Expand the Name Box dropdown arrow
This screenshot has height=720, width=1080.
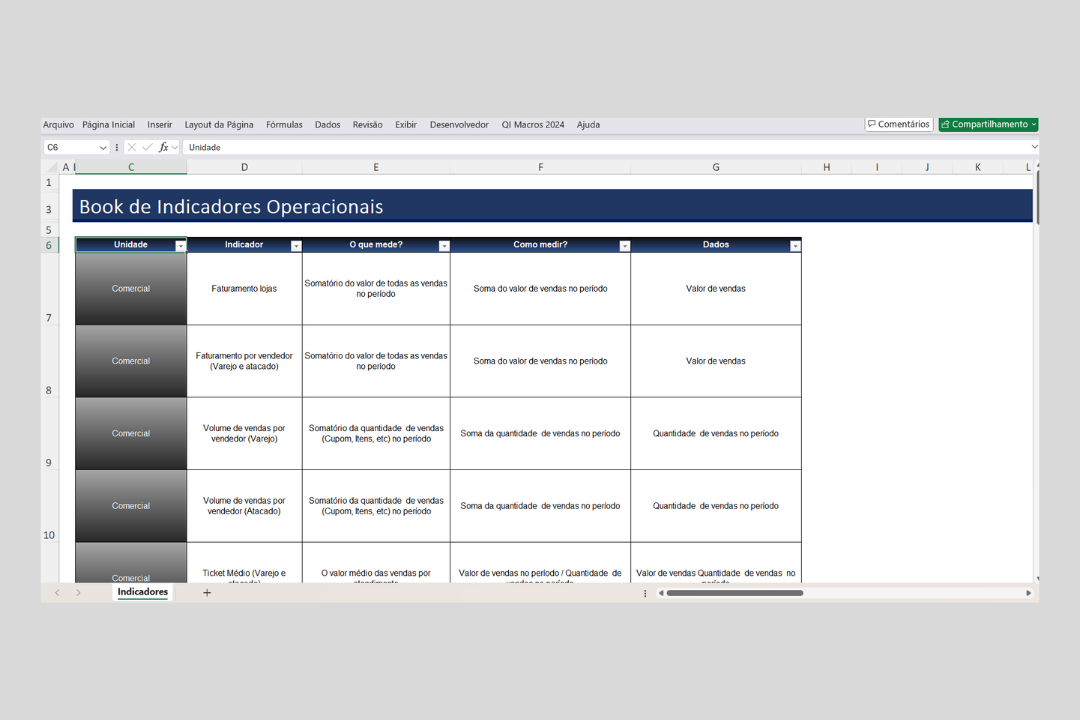103,147
